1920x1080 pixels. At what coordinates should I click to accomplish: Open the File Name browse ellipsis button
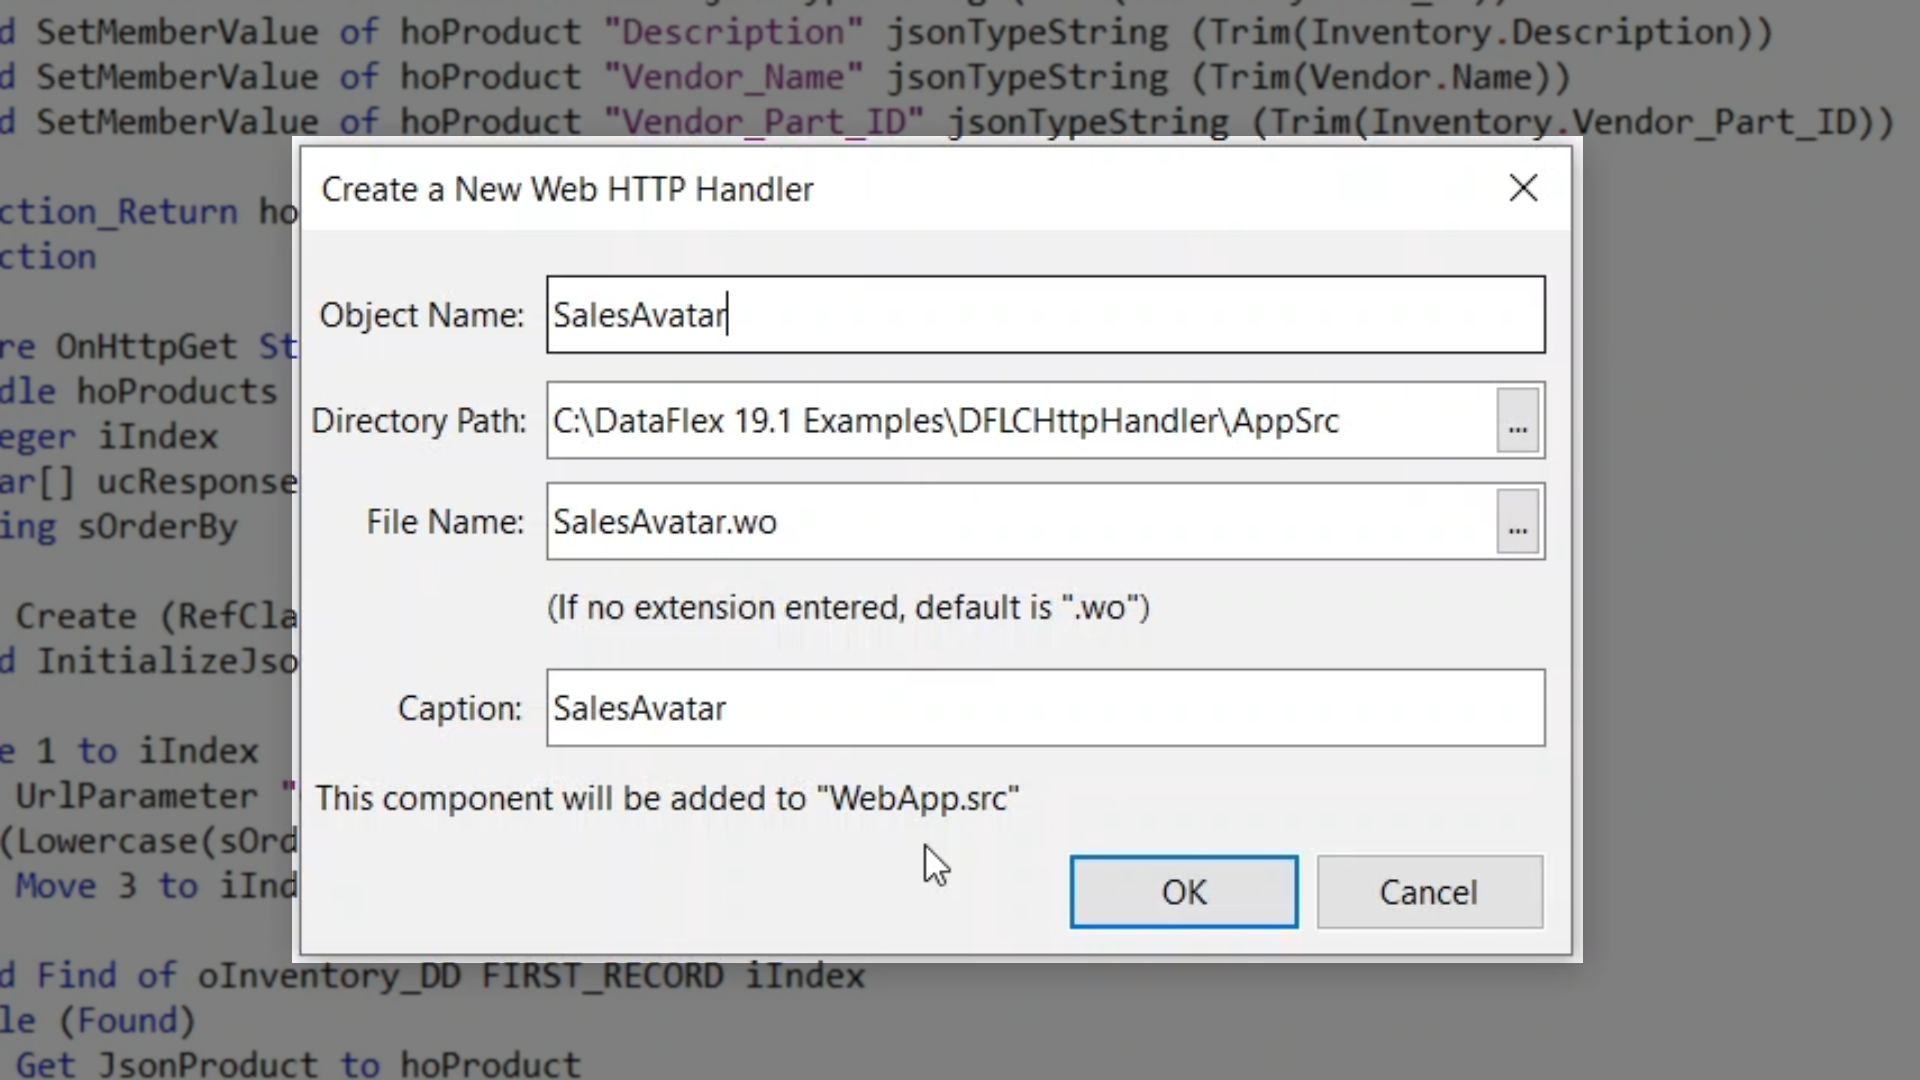(1517, 522)
